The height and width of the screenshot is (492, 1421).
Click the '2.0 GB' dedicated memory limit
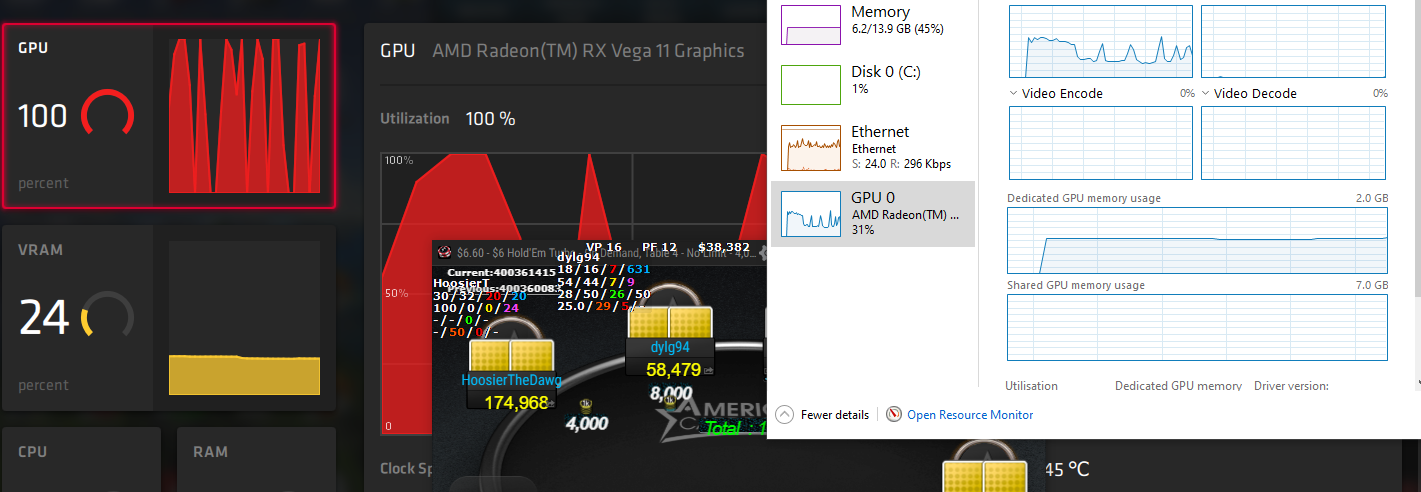(1373, 198)
